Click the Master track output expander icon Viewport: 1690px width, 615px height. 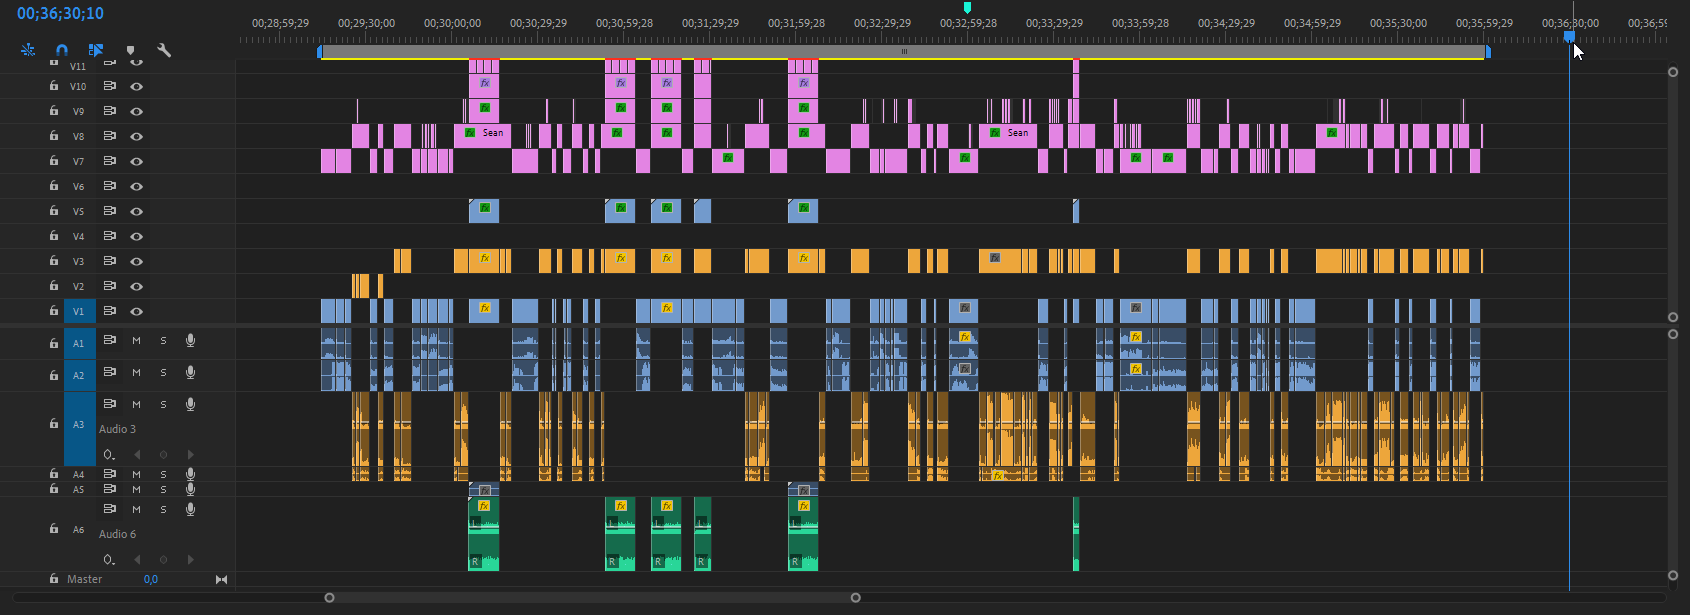[221, 579]
